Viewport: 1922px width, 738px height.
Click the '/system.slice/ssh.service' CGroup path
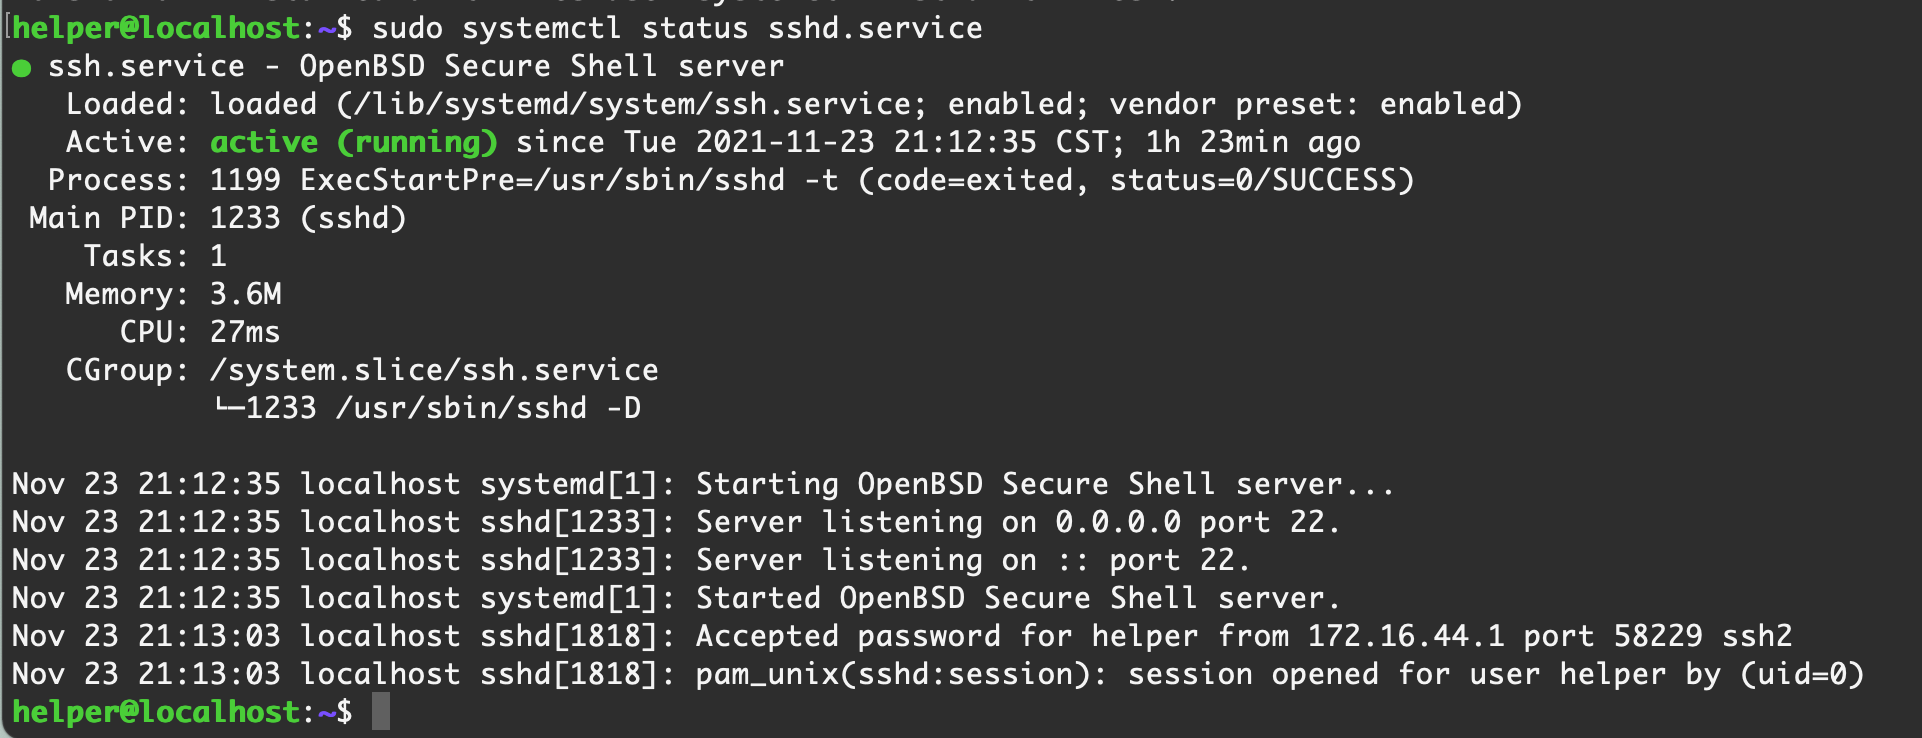coord(434,371)
